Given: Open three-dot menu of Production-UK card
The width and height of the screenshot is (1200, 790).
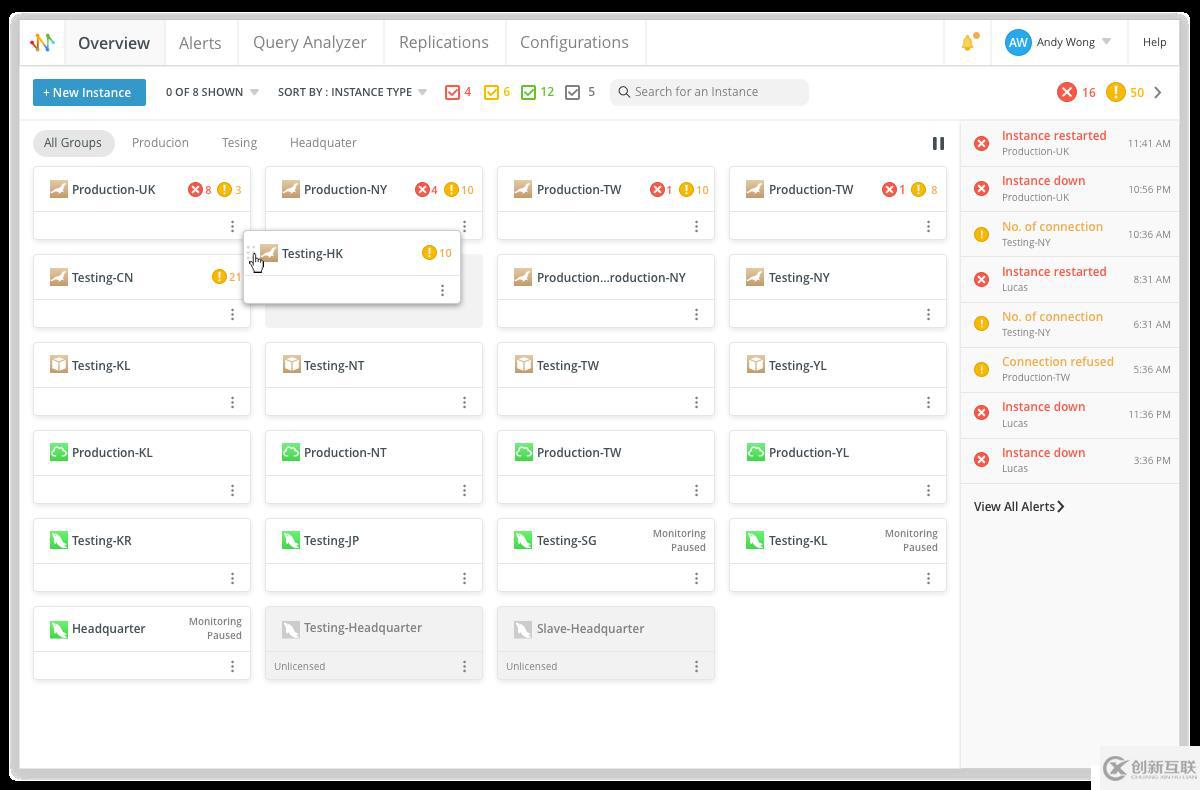Looking at the screenshot, I should (232, 227).
